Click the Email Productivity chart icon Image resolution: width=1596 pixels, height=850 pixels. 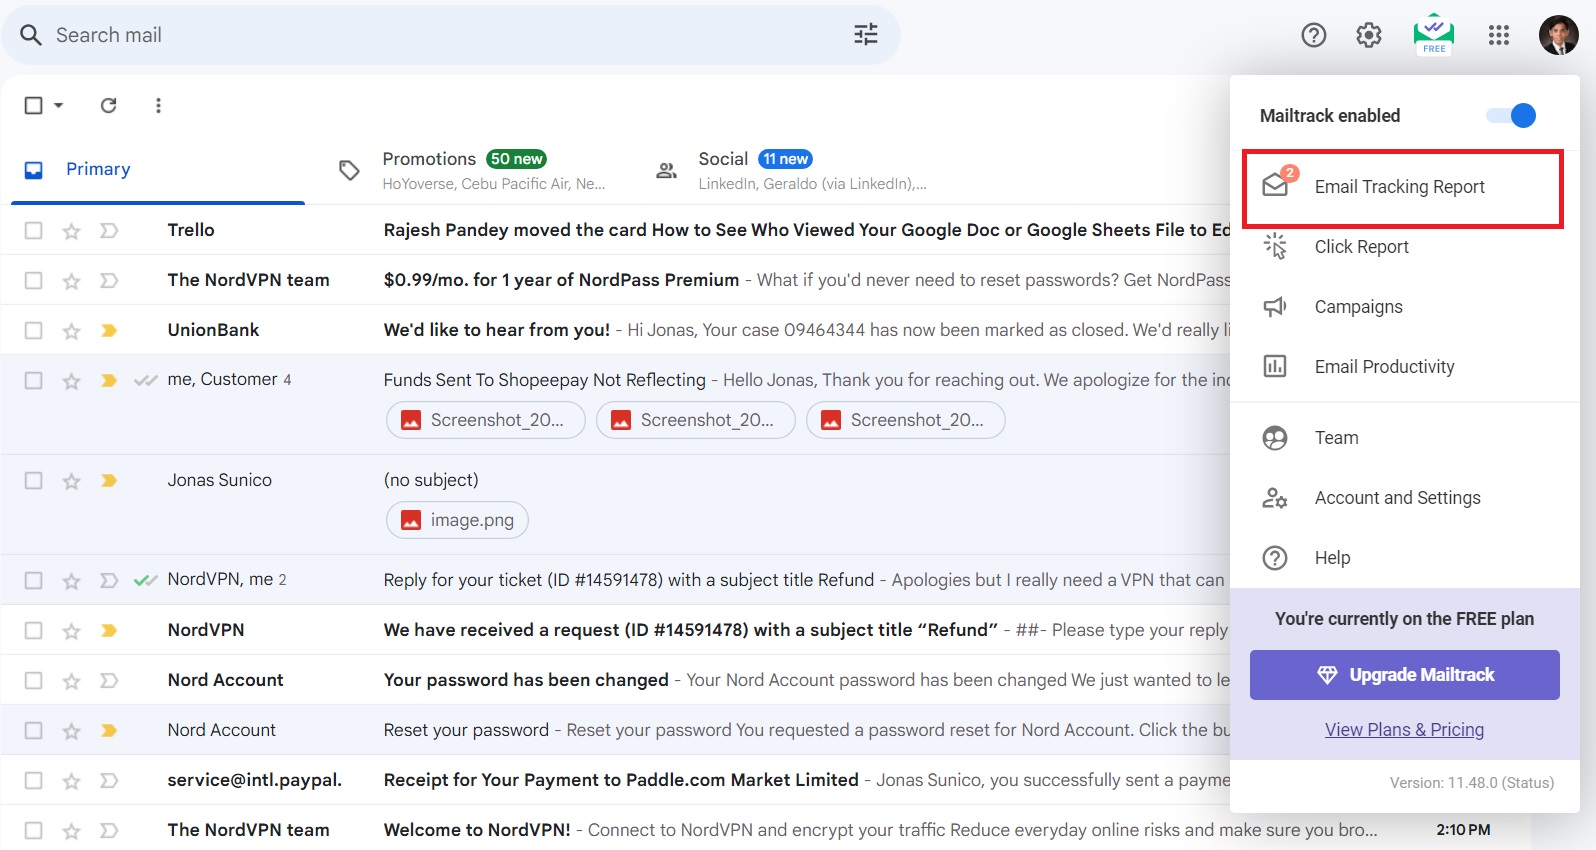[x=1275, y=366]
